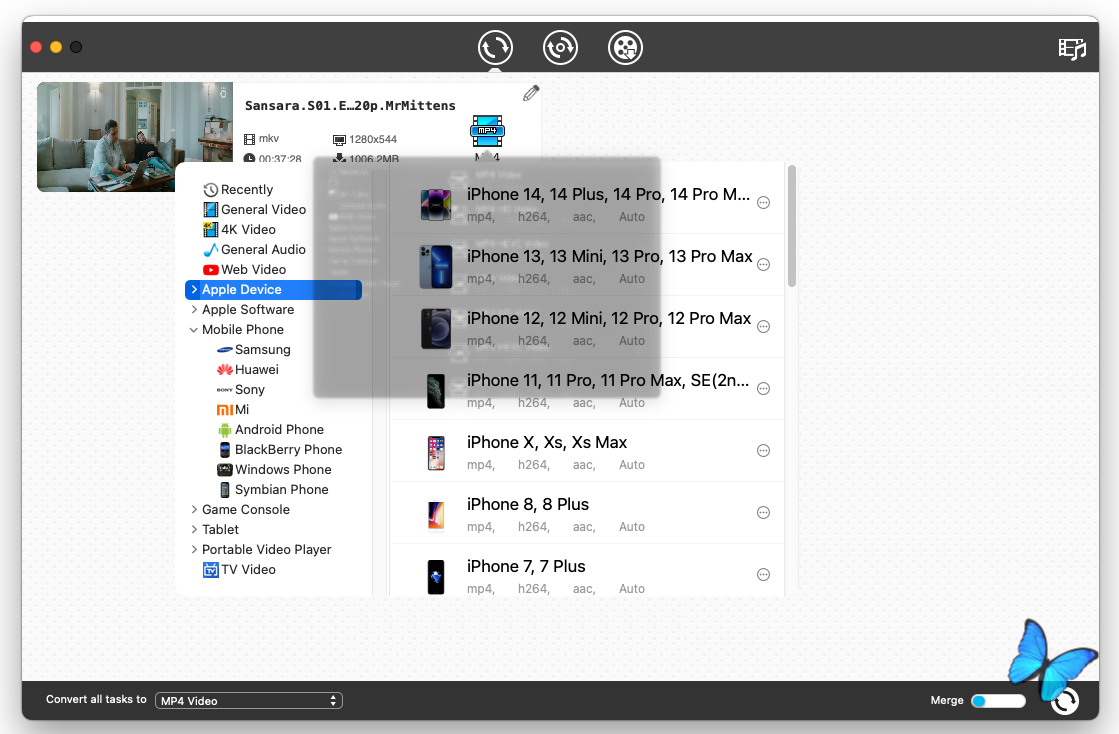The image size is (1119, 734).
Task: Click the round Convert start button
Action: pos(1064,700)
